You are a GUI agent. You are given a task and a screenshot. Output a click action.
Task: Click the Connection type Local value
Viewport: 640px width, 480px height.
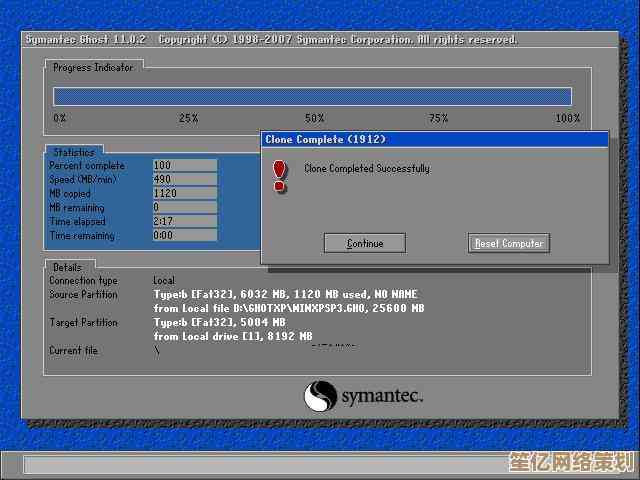point(164,281)
